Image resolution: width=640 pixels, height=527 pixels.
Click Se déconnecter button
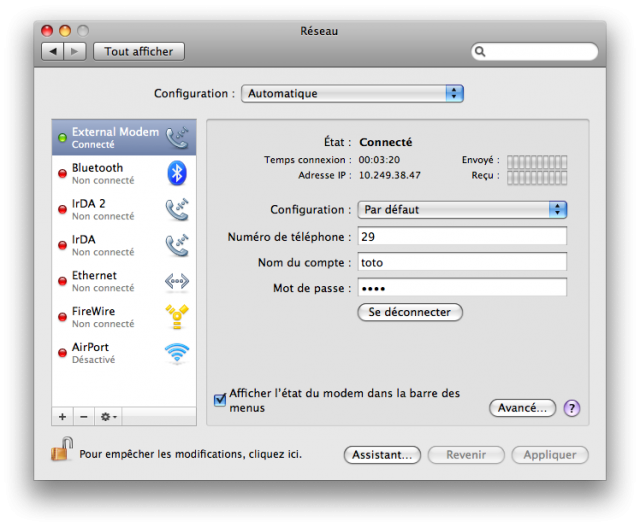pos(410,312)
